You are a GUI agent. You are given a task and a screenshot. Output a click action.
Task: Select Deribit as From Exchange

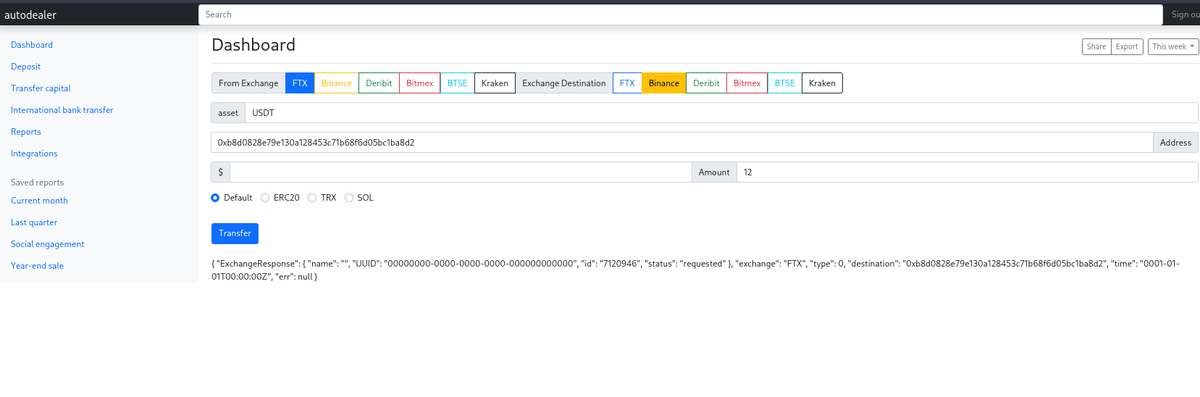point(379,83)
